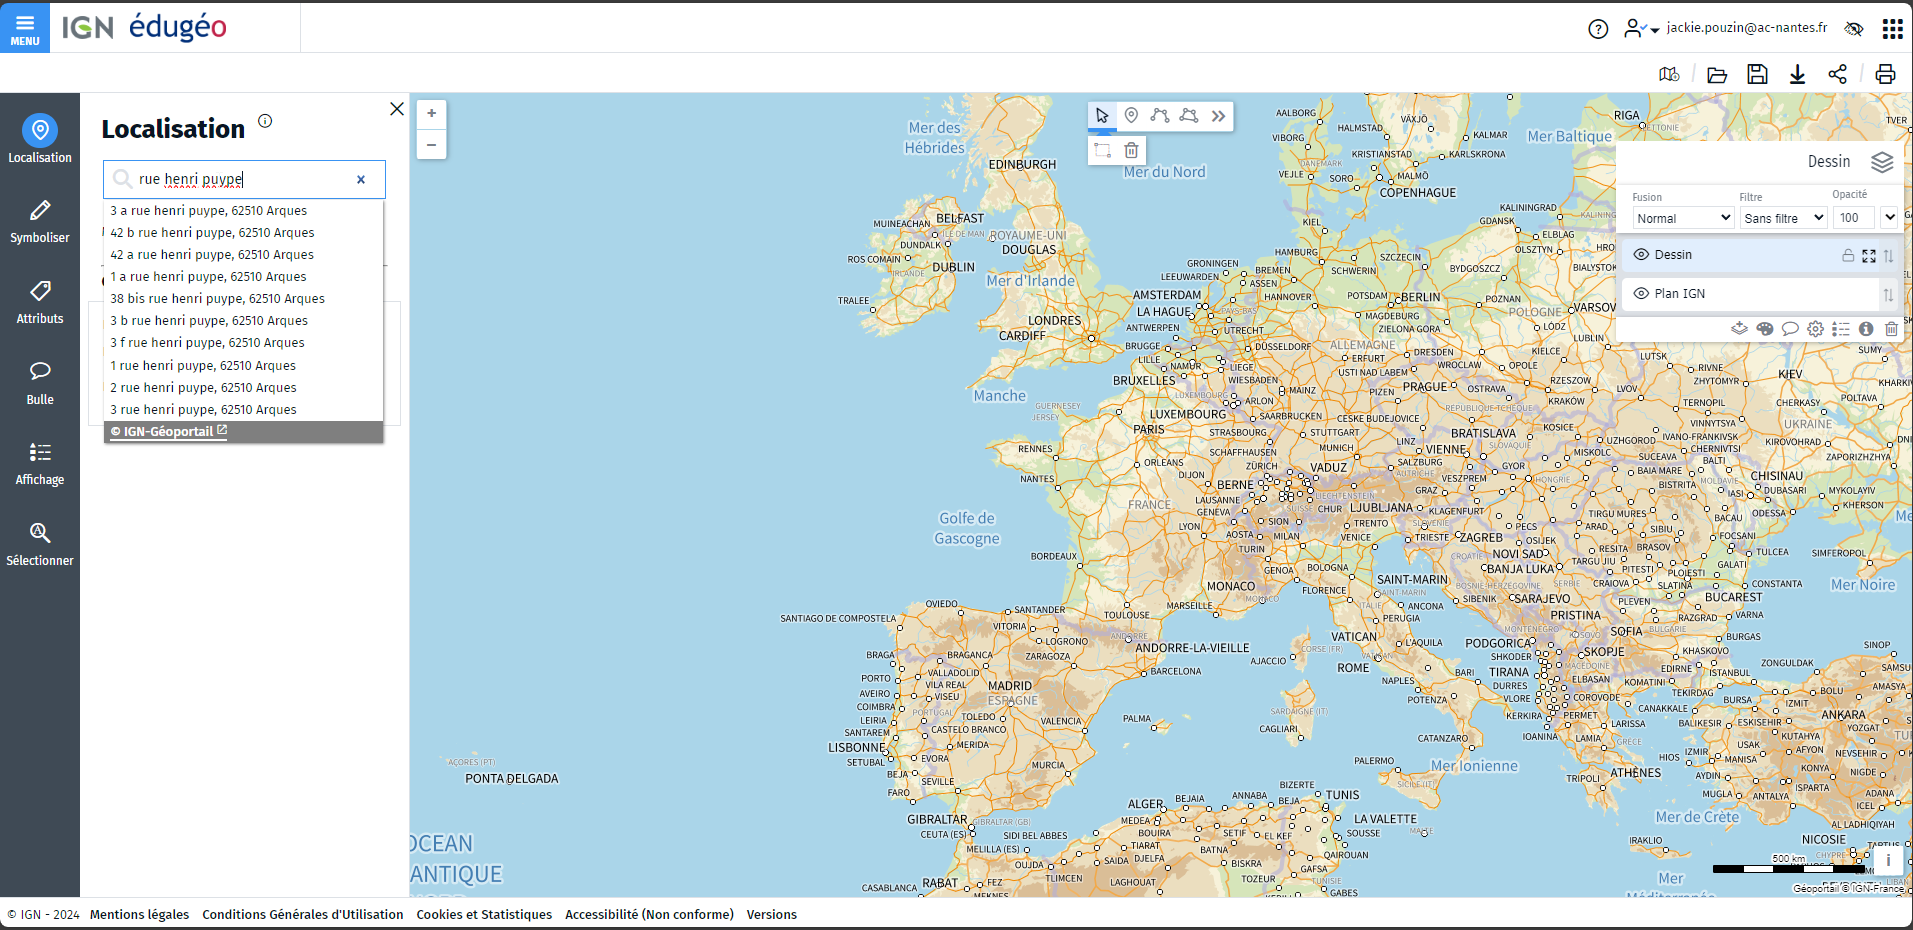Switch to the Symboliser panel
The height and width of the screenshot is (930, 1913).
click(x=39, y=221)
